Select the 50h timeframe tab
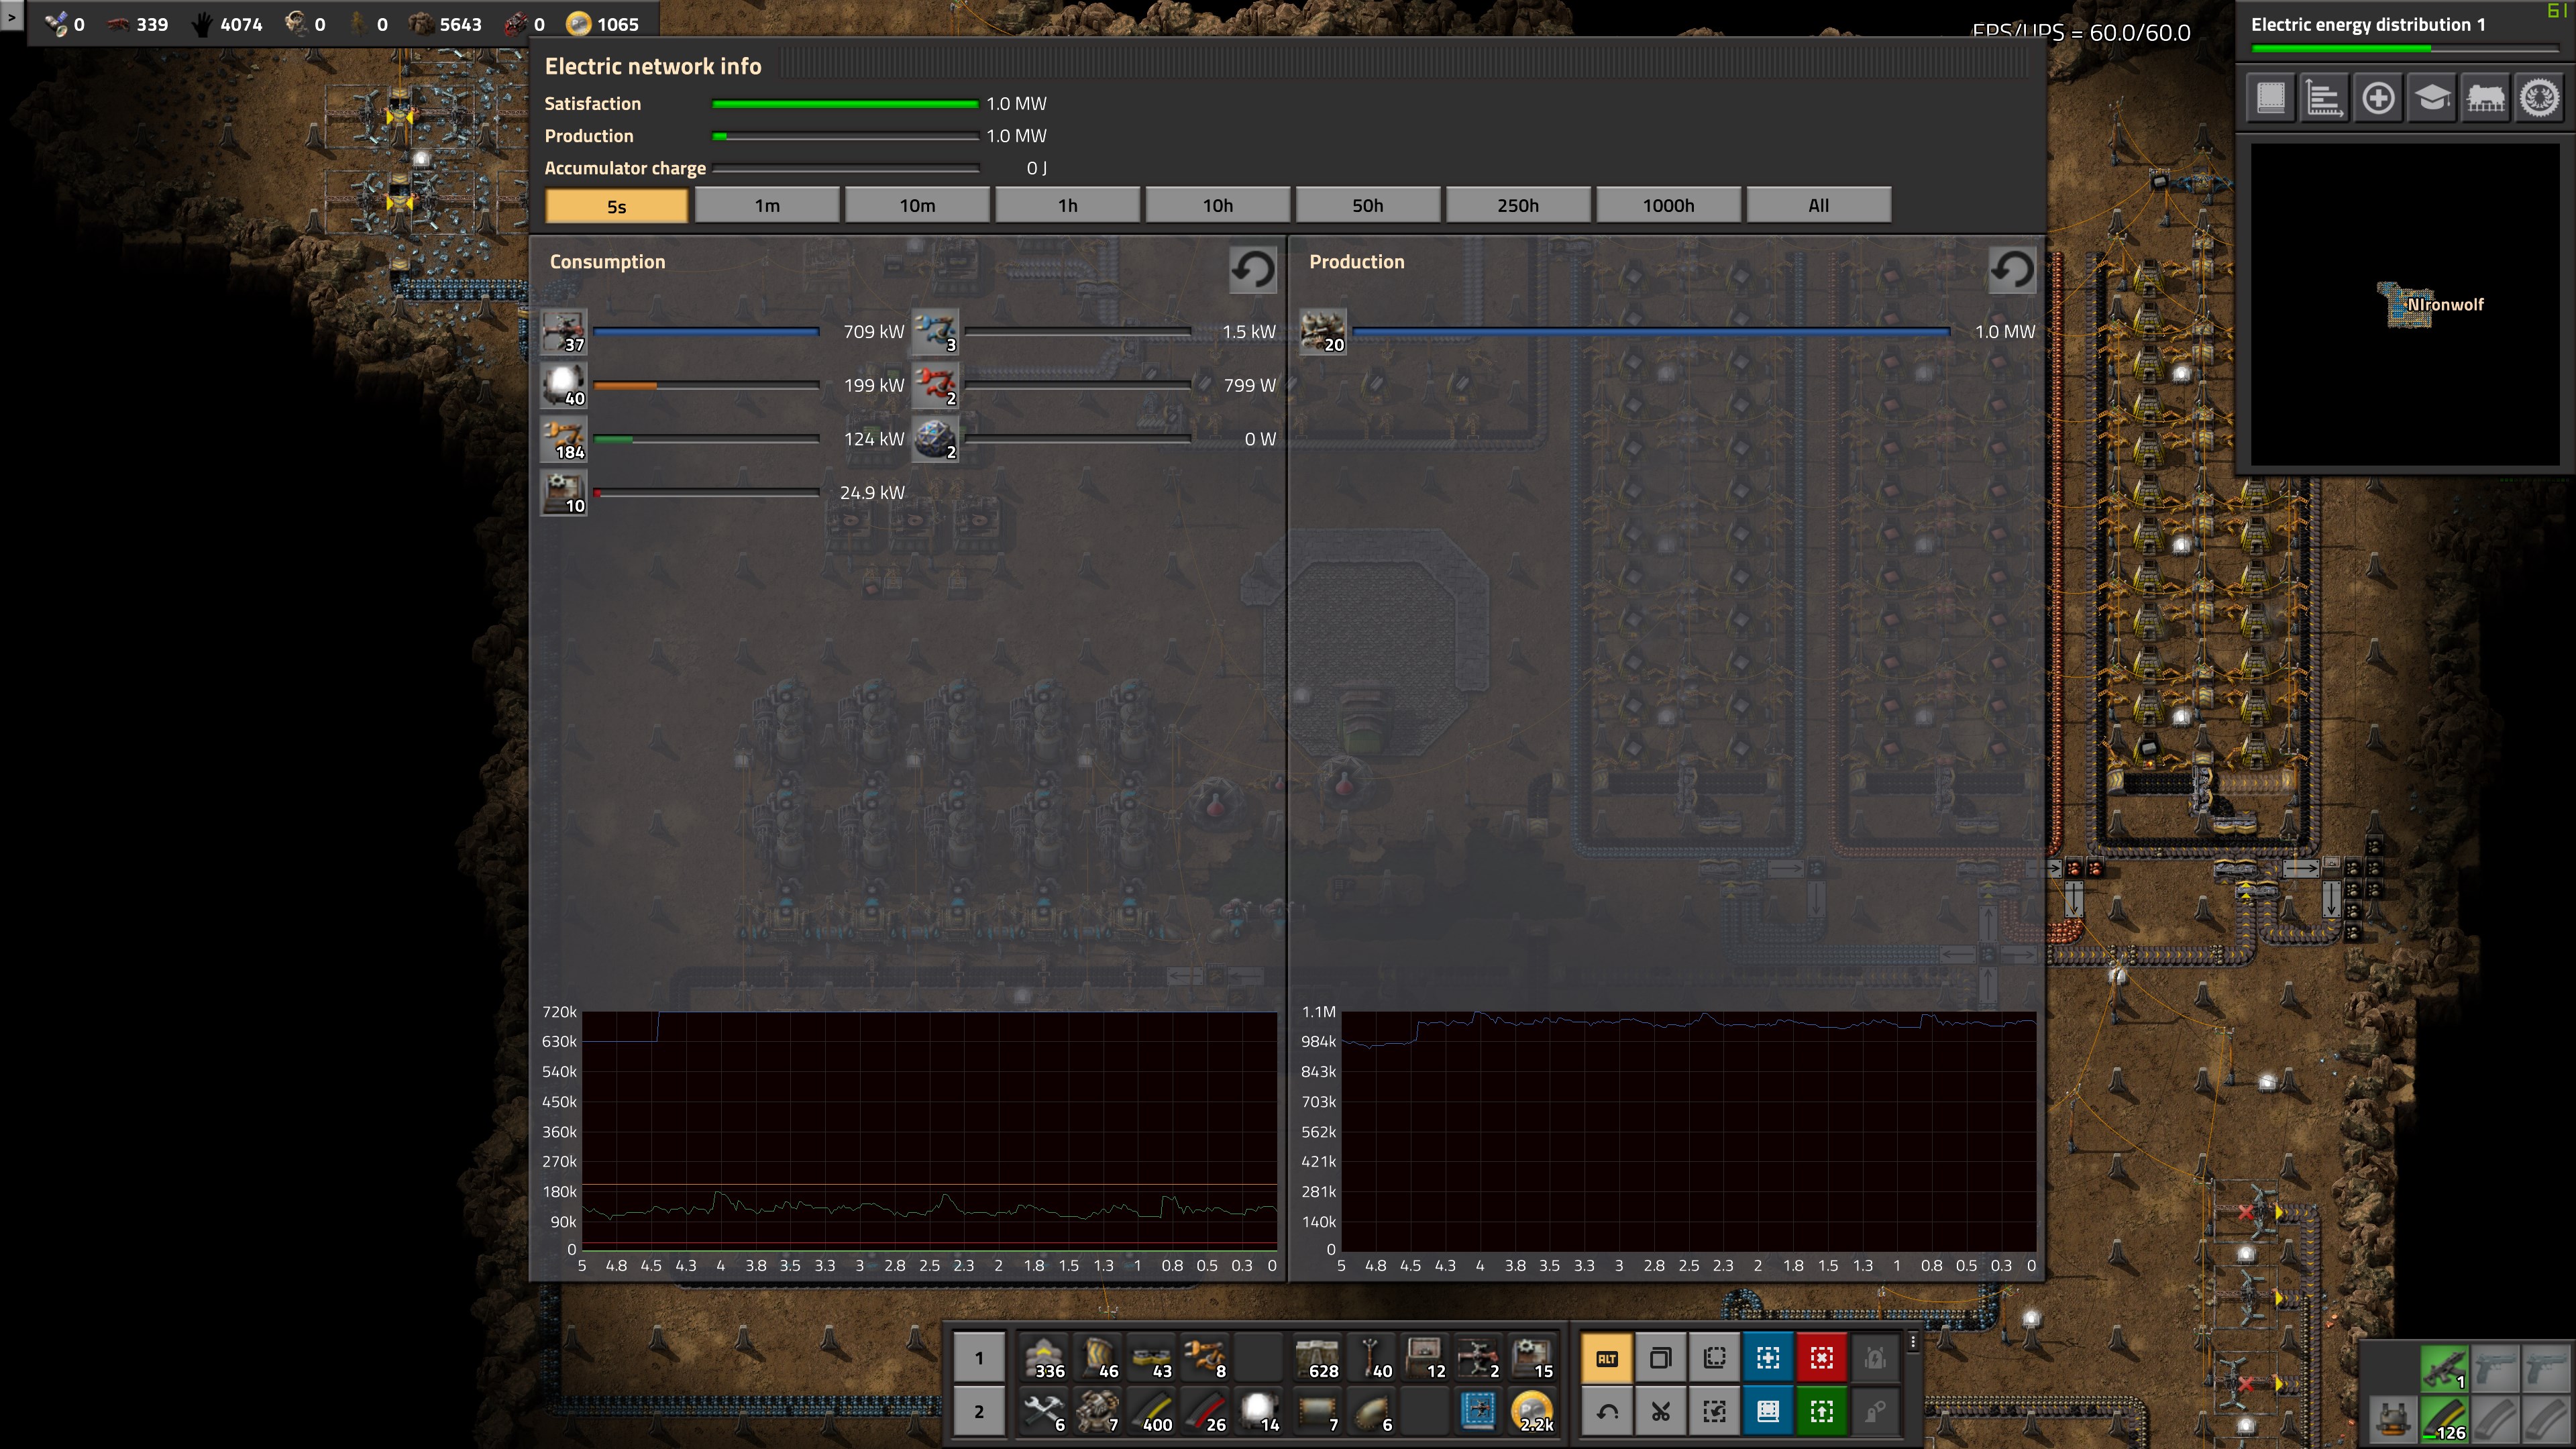Image resolution: width=2576 pixels, height=1449 pixels. tap(1368, 206)
